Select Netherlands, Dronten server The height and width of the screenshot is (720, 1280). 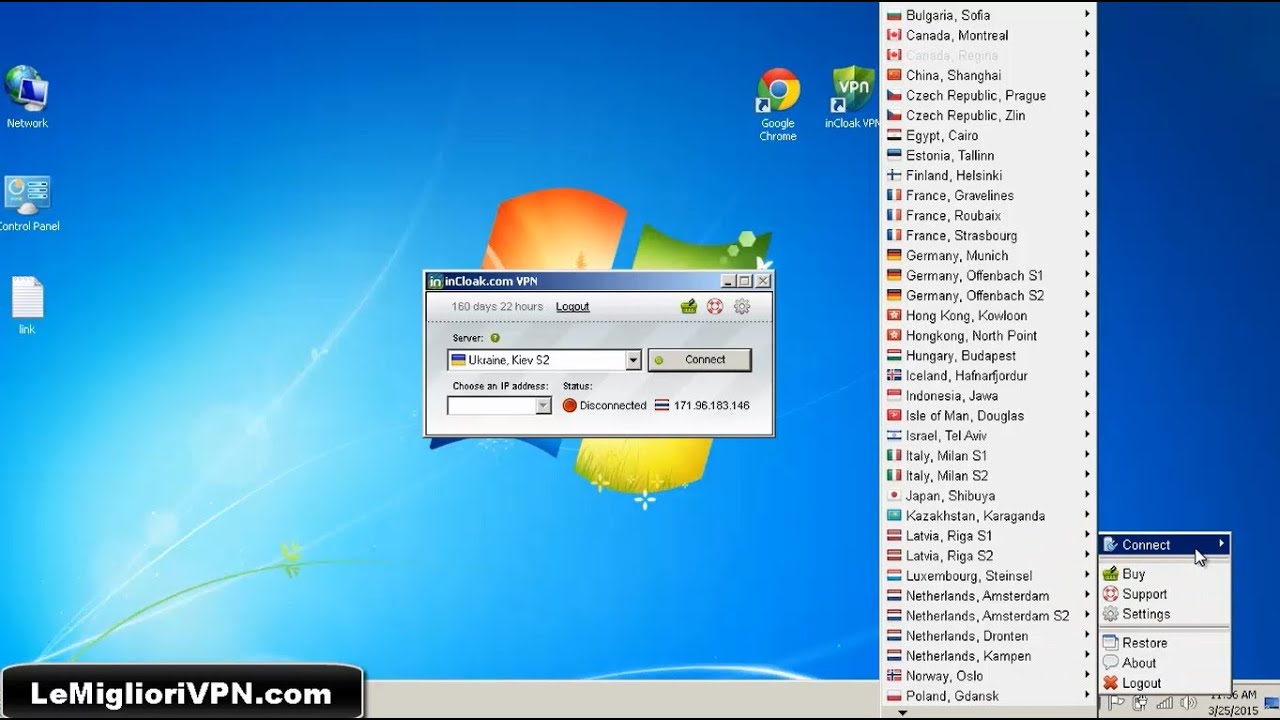coord(988,635)
